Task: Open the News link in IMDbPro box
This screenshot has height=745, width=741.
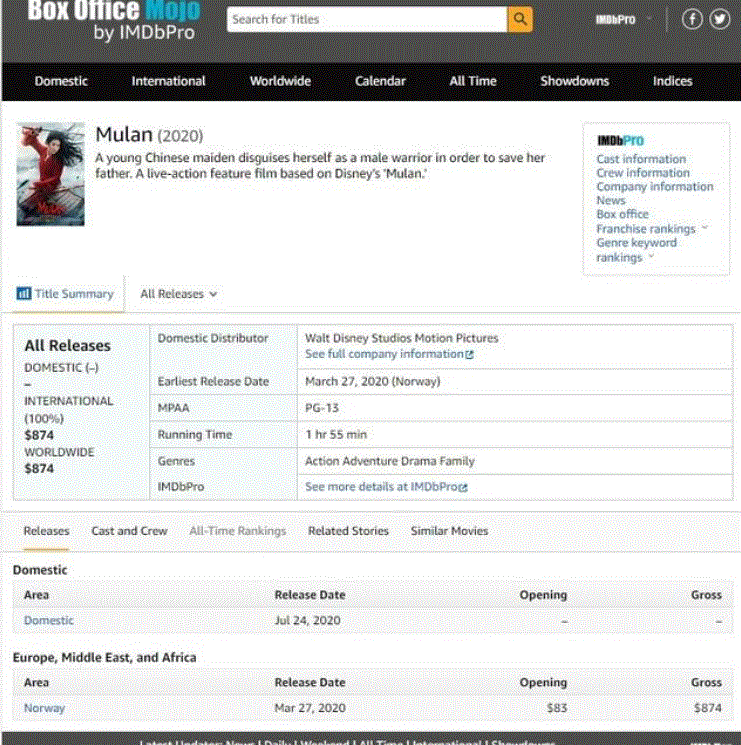Action: point(611,201)
